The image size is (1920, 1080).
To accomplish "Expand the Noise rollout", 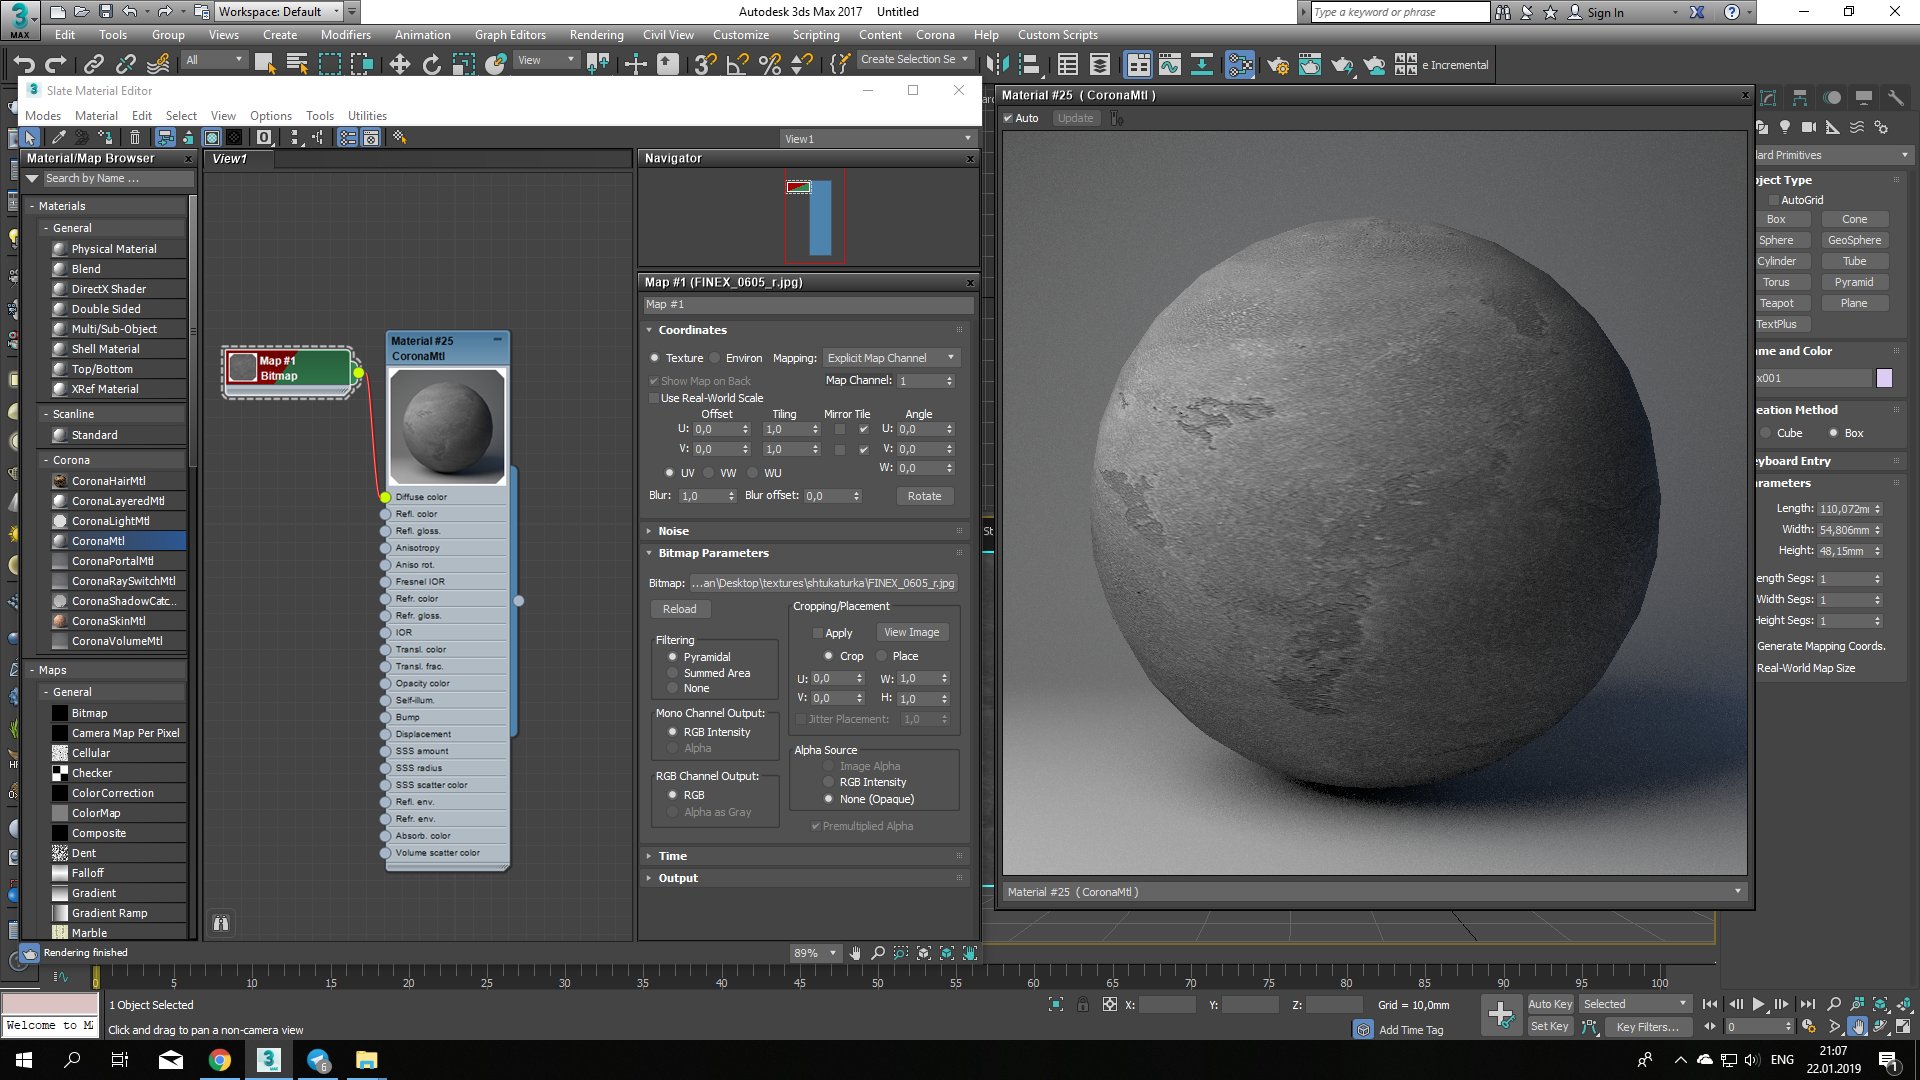I will (673, 531).
